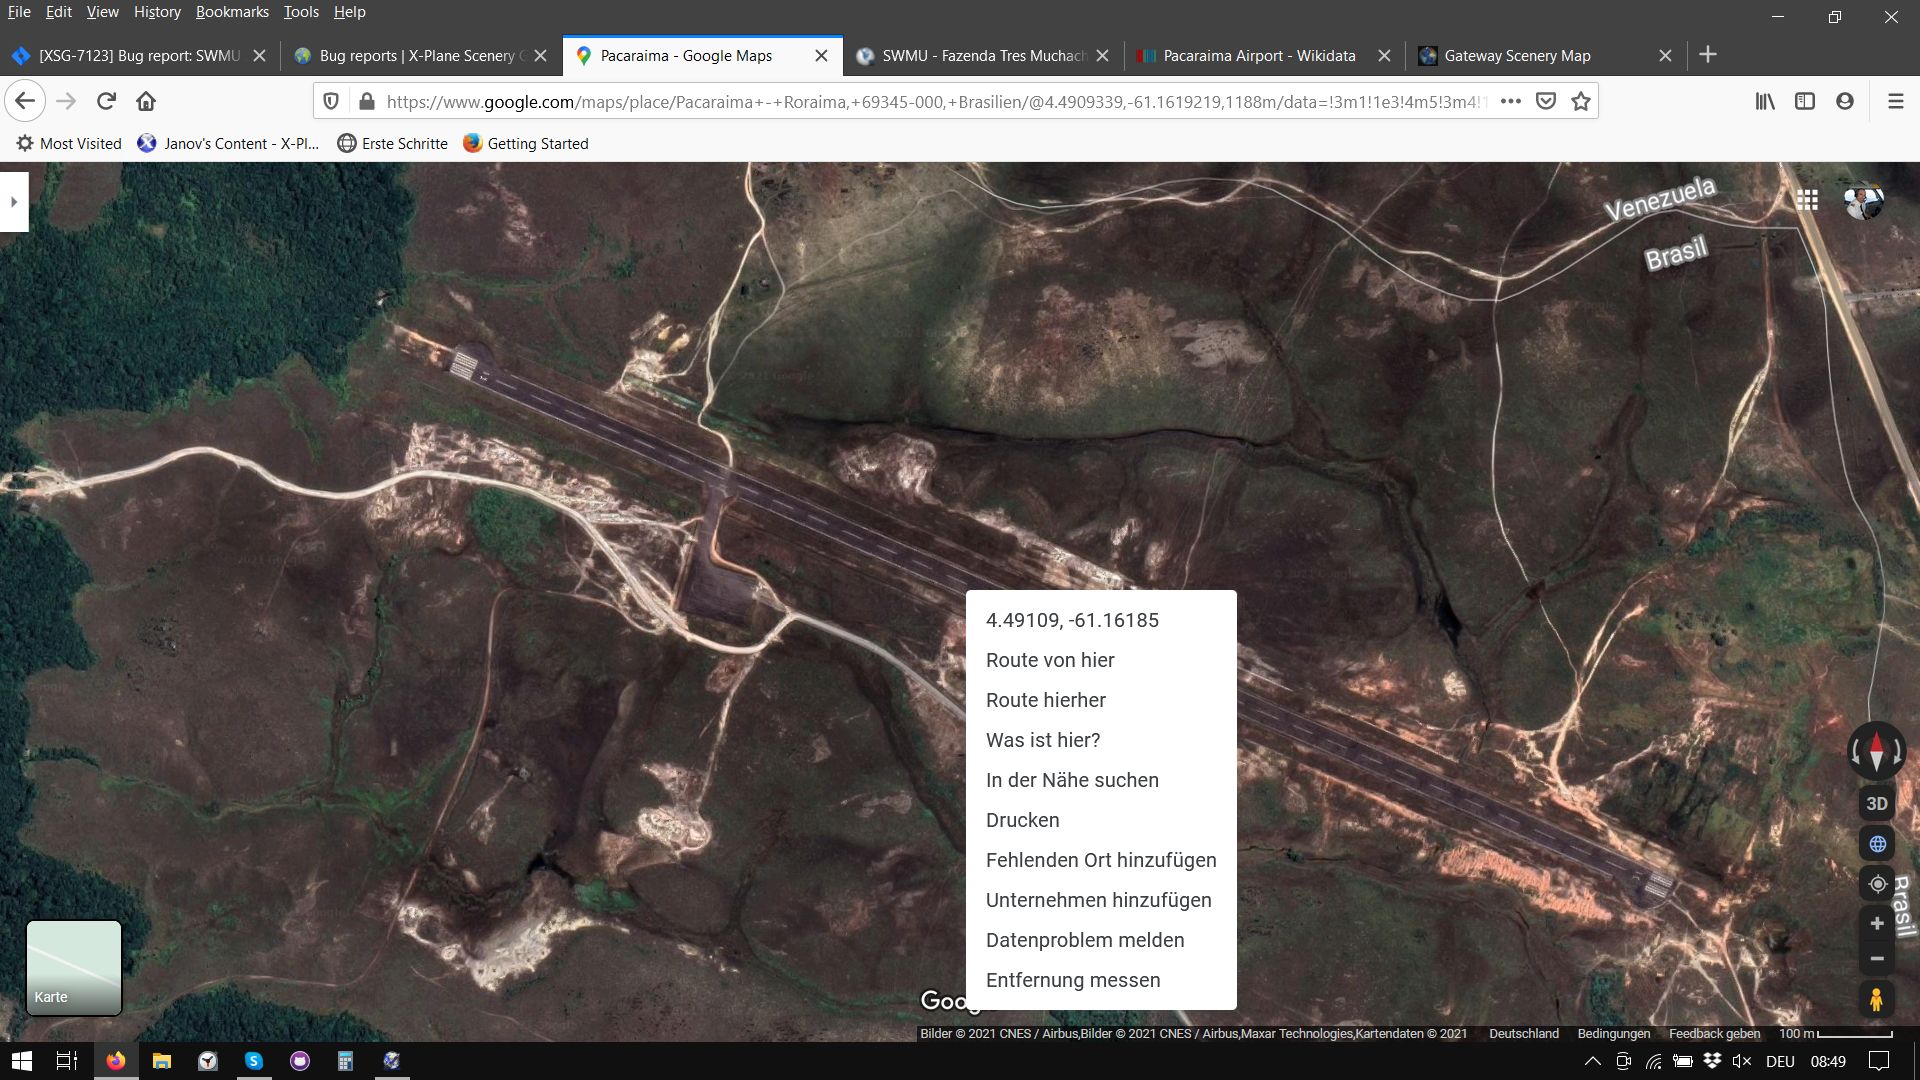Select Was ist hier?
The image size is (1920, 1080).
(1101, 740)
